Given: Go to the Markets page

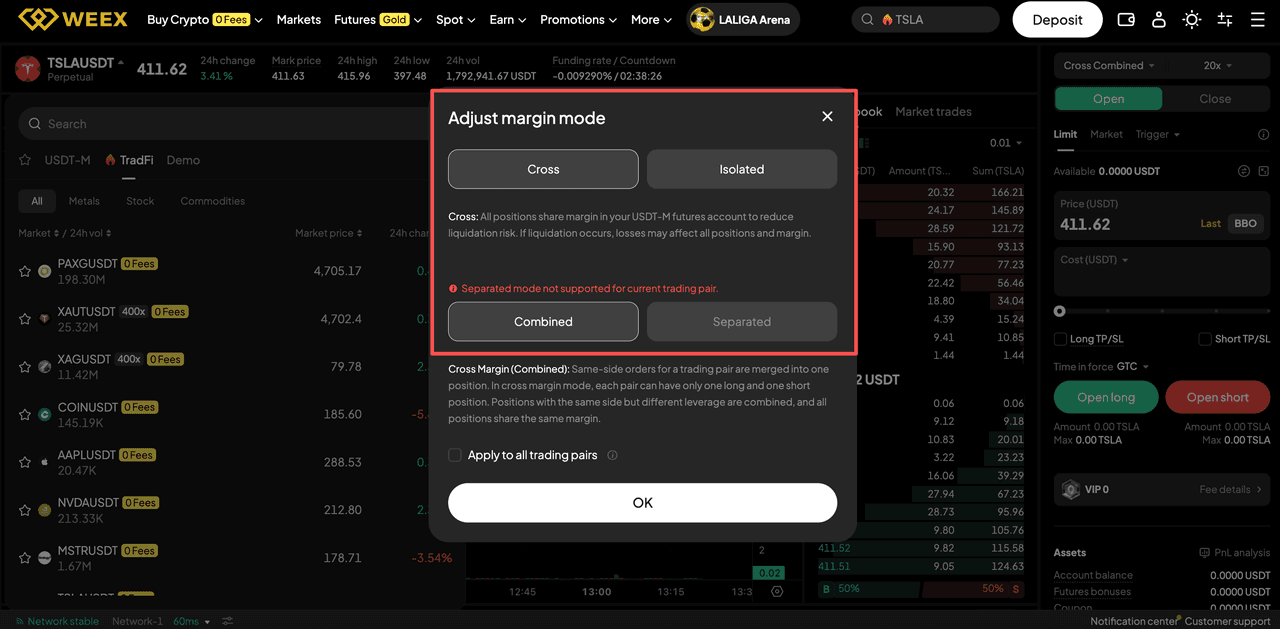Looking at the screenshot, I should [299, 19].
